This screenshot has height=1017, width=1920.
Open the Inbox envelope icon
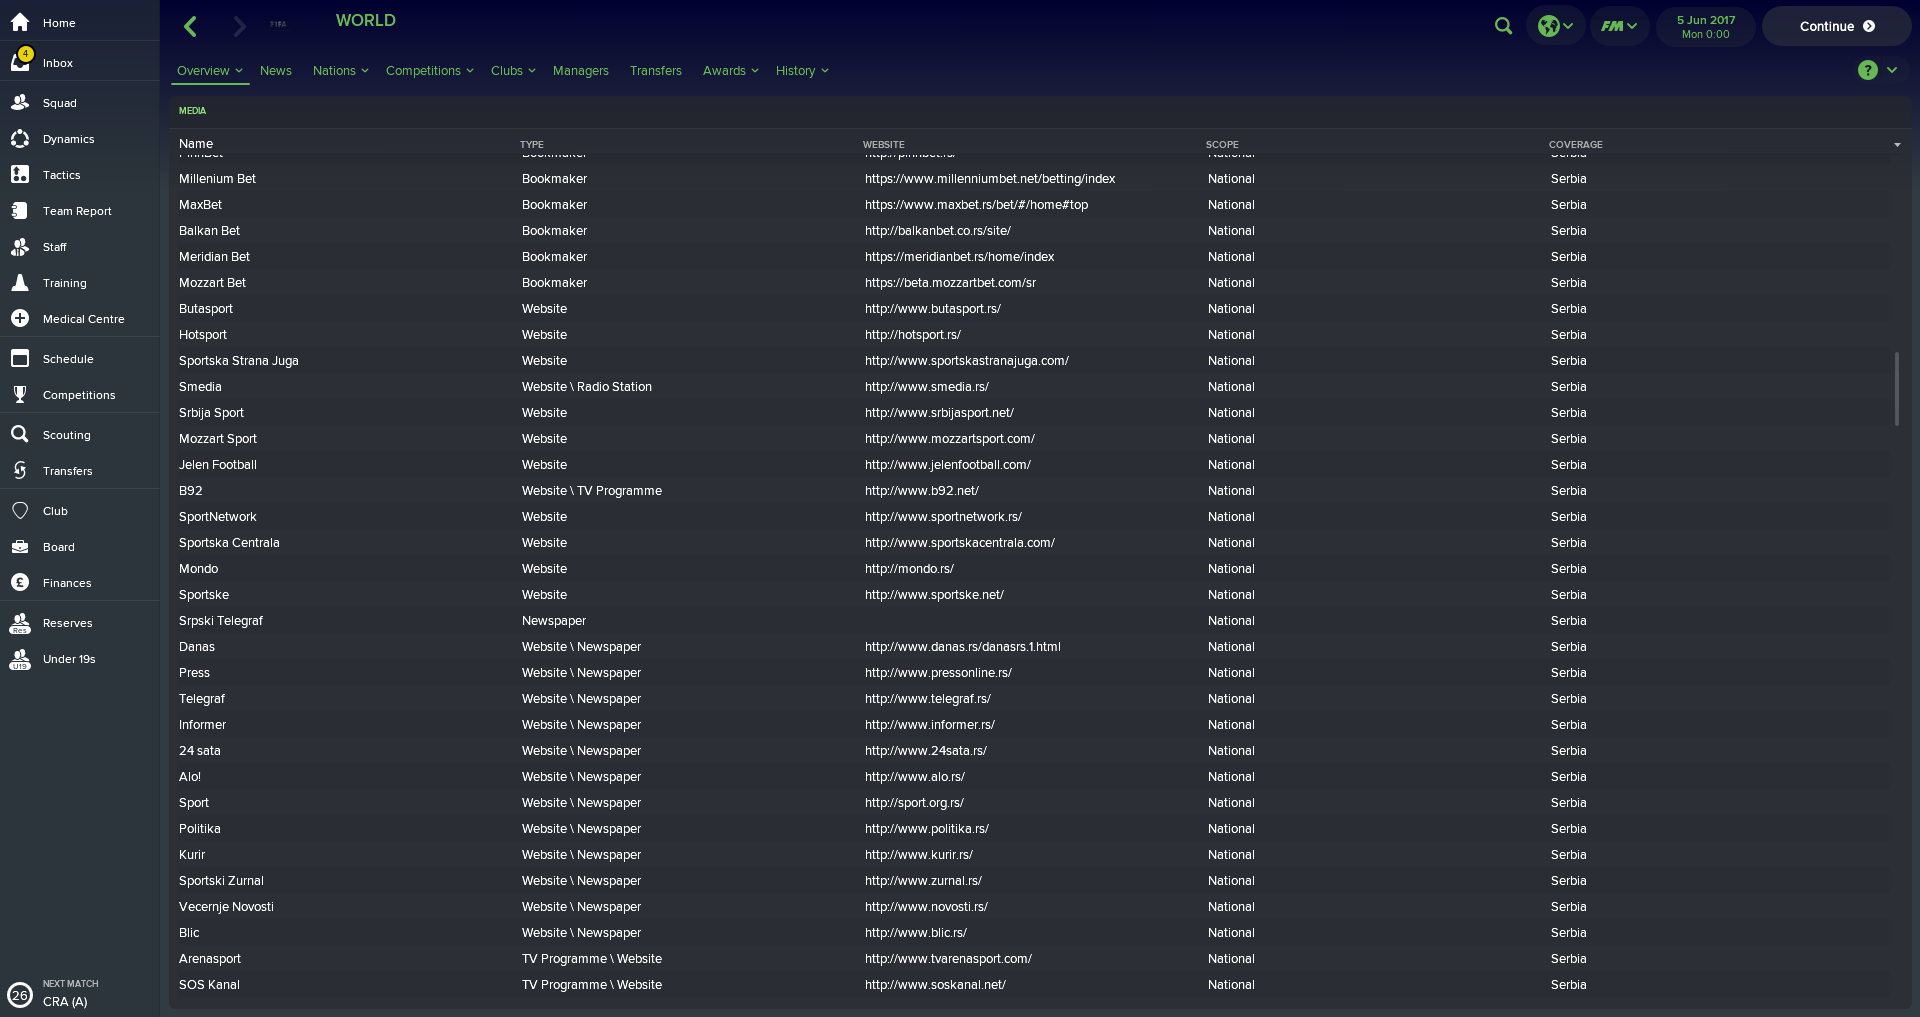[x=20, y=62]
